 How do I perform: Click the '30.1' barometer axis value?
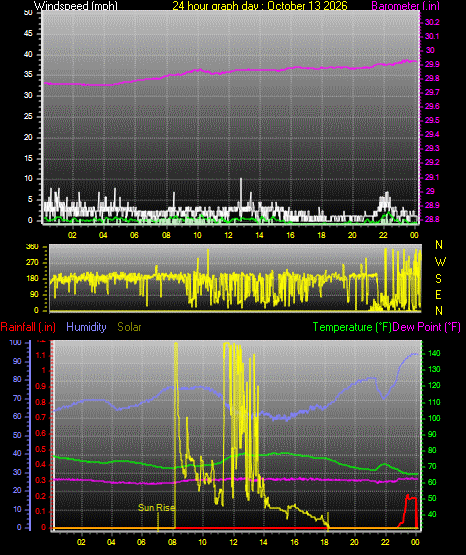tap(432, 36)
